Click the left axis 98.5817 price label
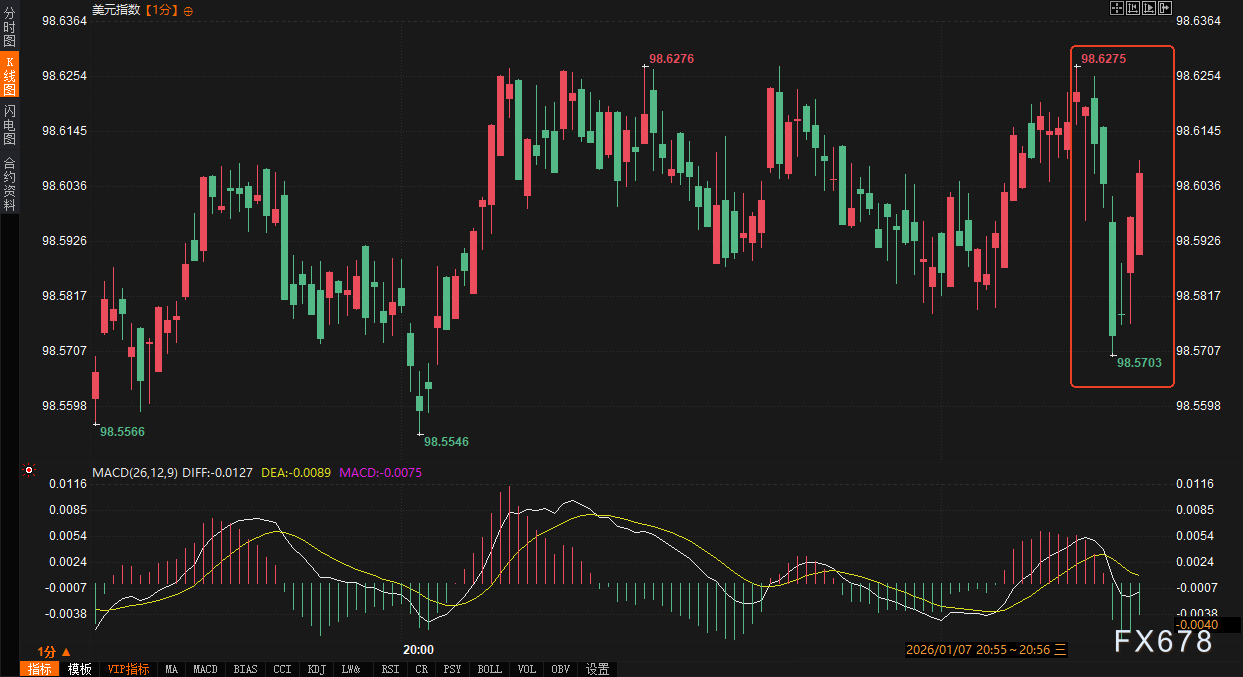 tap(66, 296)
